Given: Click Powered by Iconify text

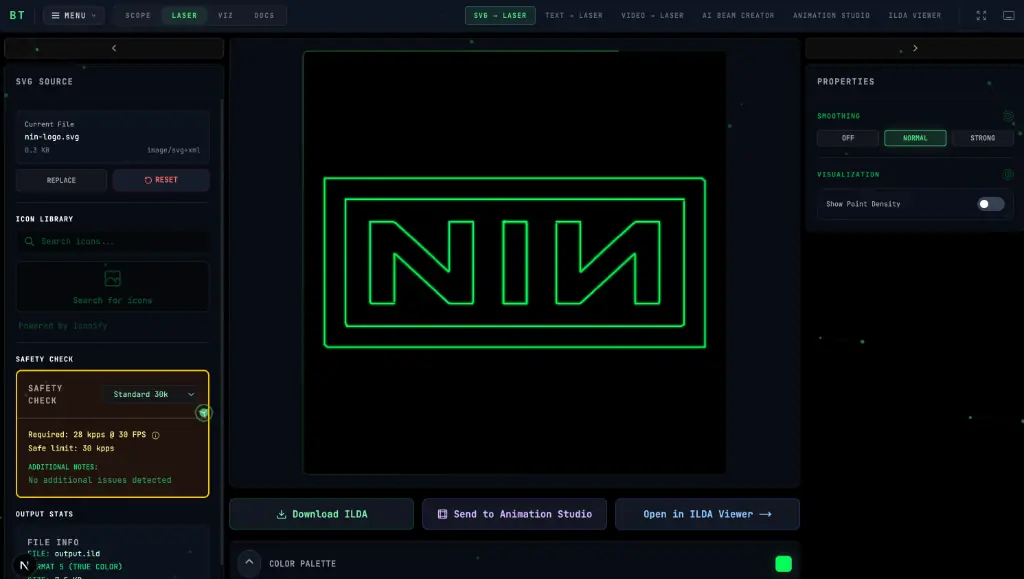Looking at the screenshot, I should click(x=63, y=326).
